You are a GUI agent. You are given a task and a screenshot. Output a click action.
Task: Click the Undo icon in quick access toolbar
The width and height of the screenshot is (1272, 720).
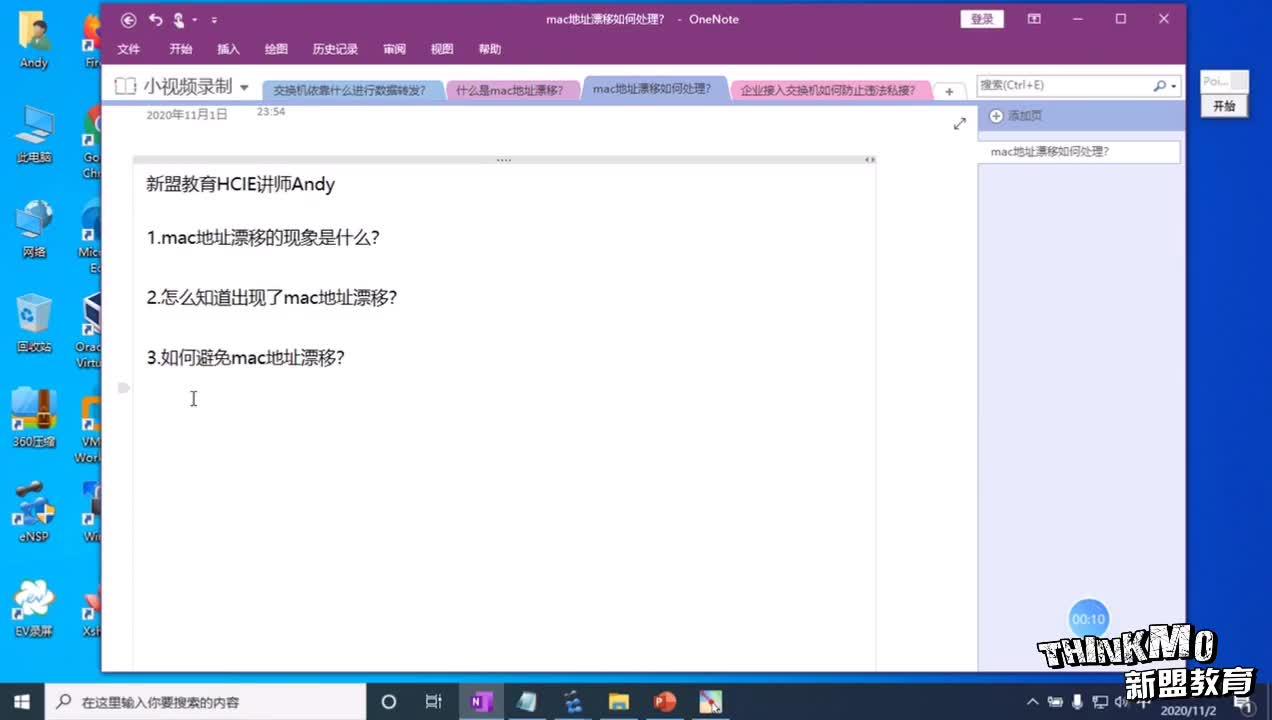point(155,20)
